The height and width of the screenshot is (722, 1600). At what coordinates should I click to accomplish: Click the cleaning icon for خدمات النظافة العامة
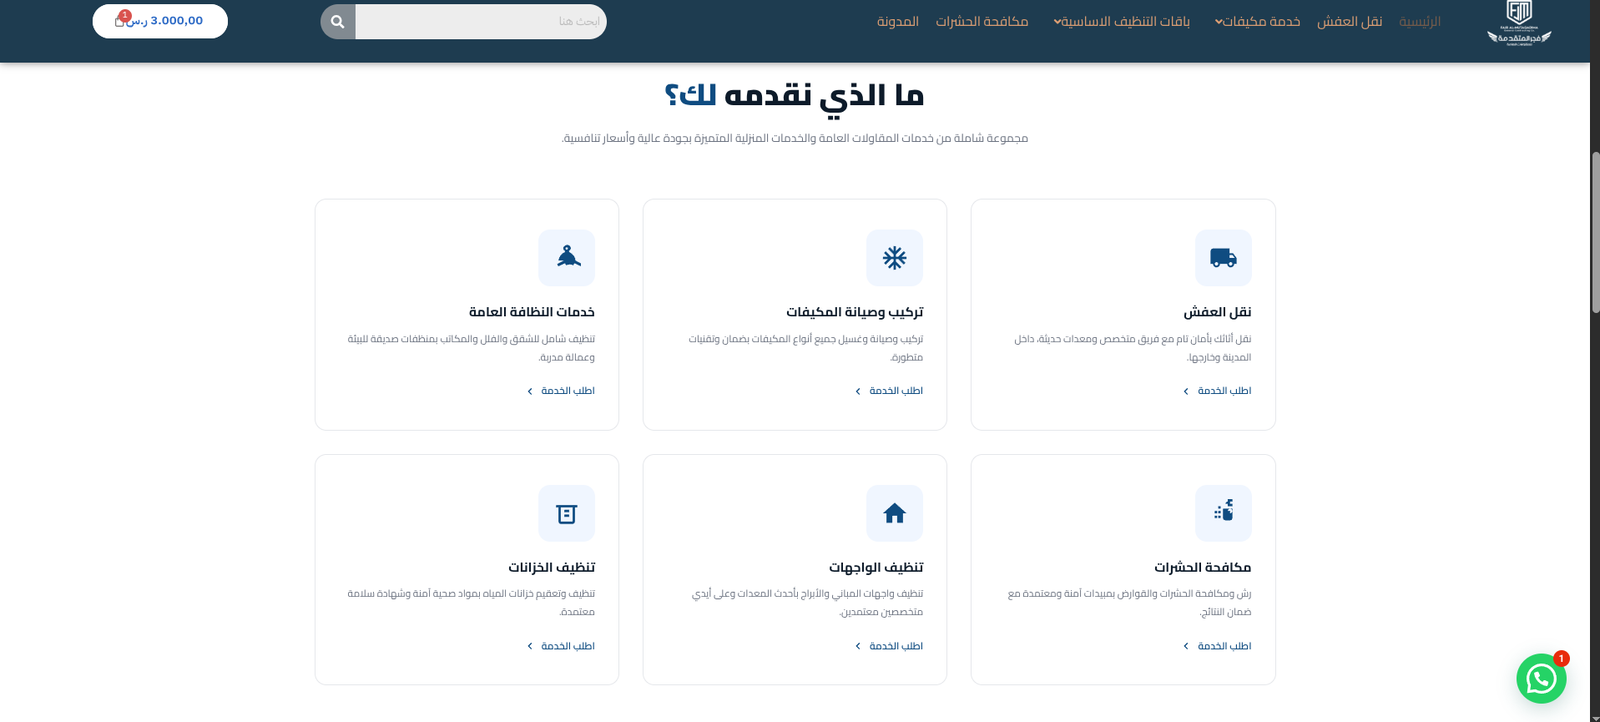pyautogui.click(x=567, y=258)
